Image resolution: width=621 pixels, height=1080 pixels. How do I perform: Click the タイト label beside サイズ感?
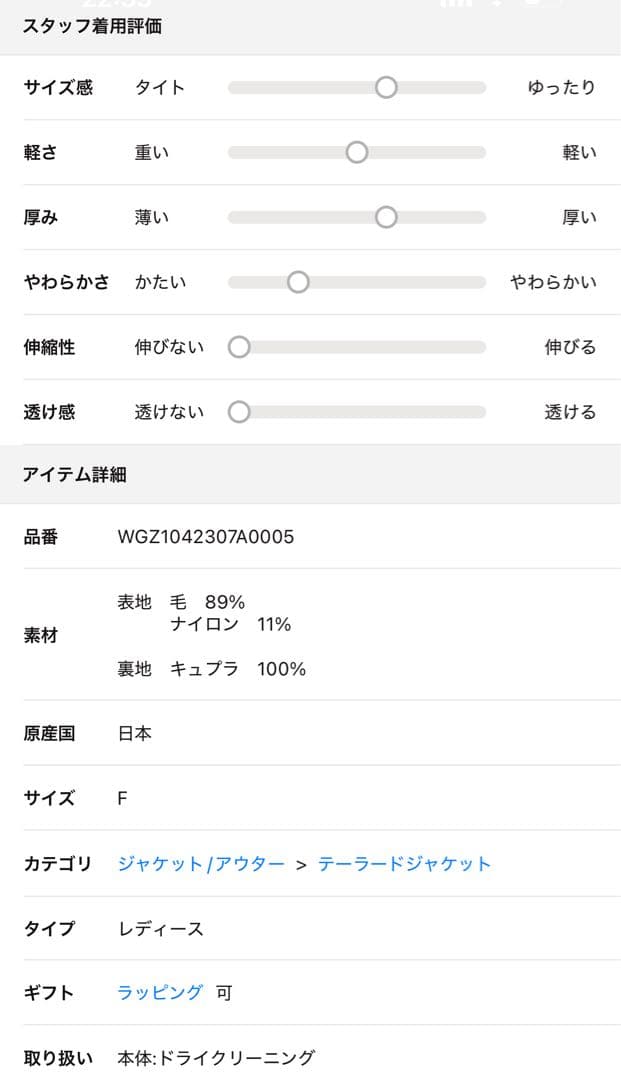[160, 88]
